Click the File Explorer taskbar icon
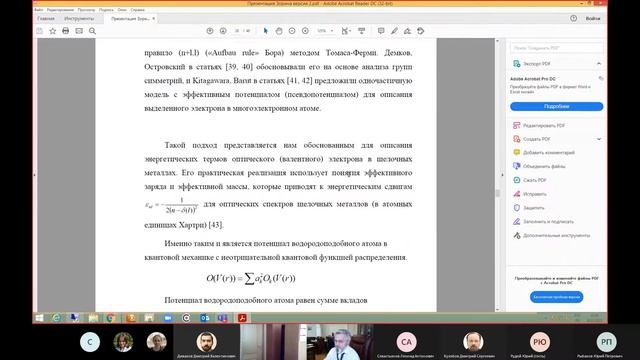 click(93, 318)
